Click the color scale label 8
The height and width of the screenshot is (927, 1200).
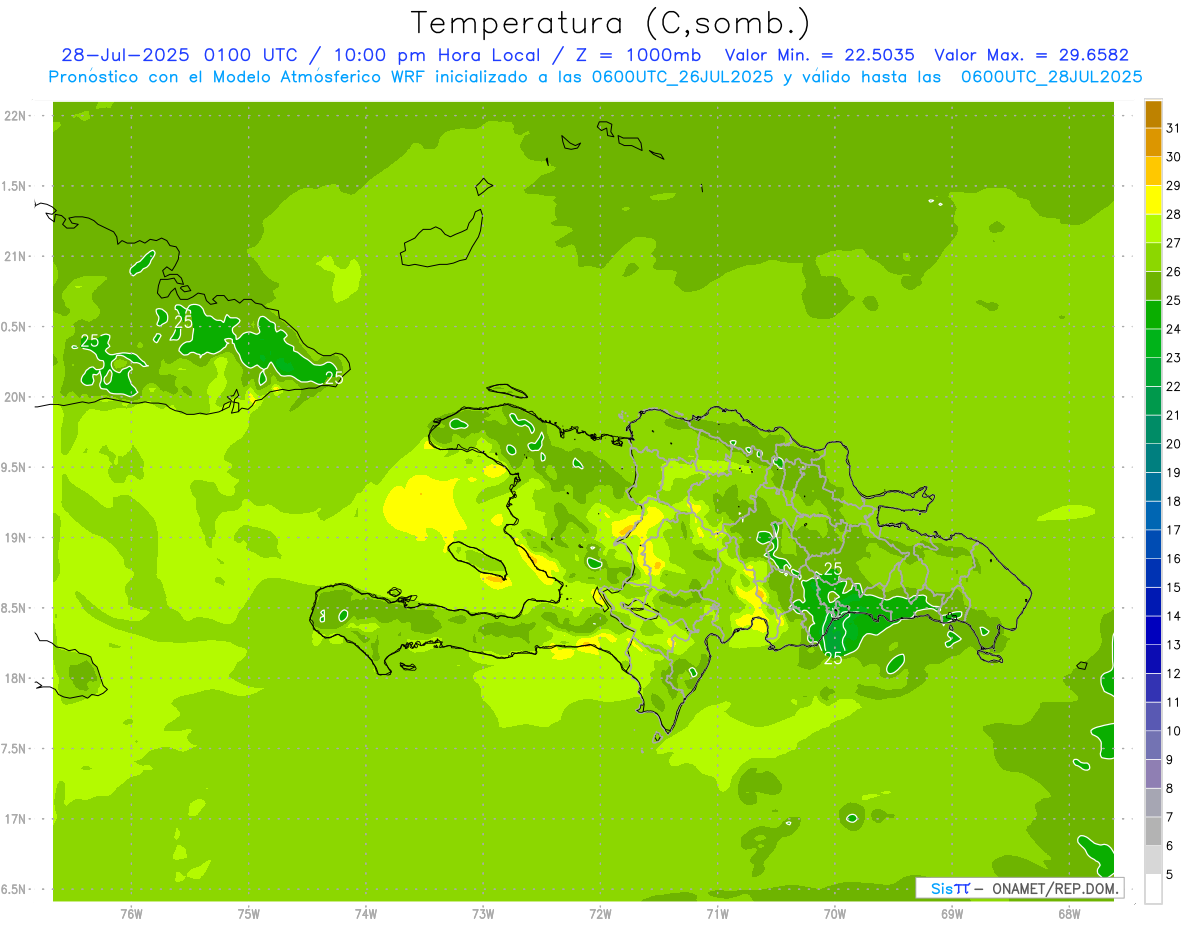(1170, 788)
